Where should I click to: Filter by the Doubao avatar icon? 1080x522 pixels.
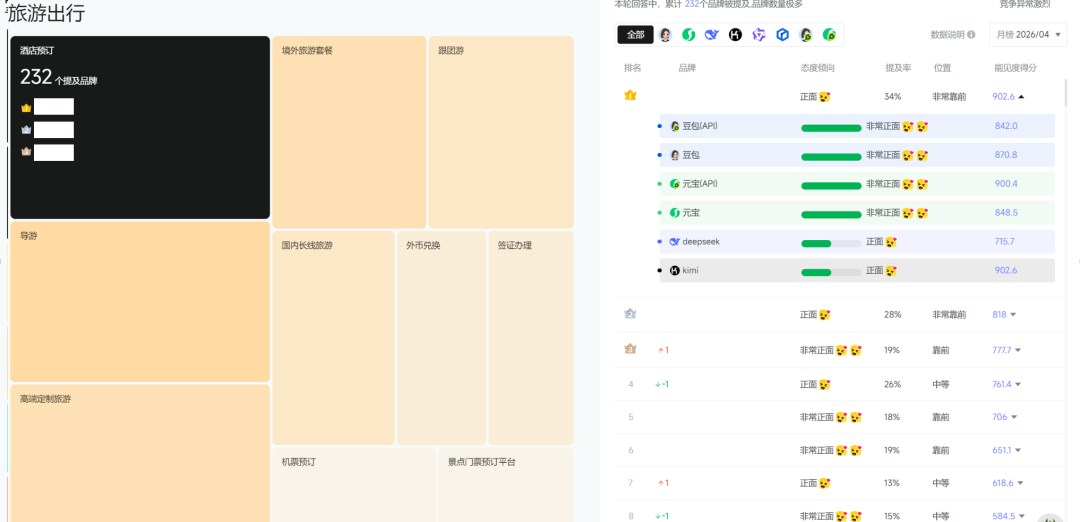pyautogui.click(x=665, y=34)
